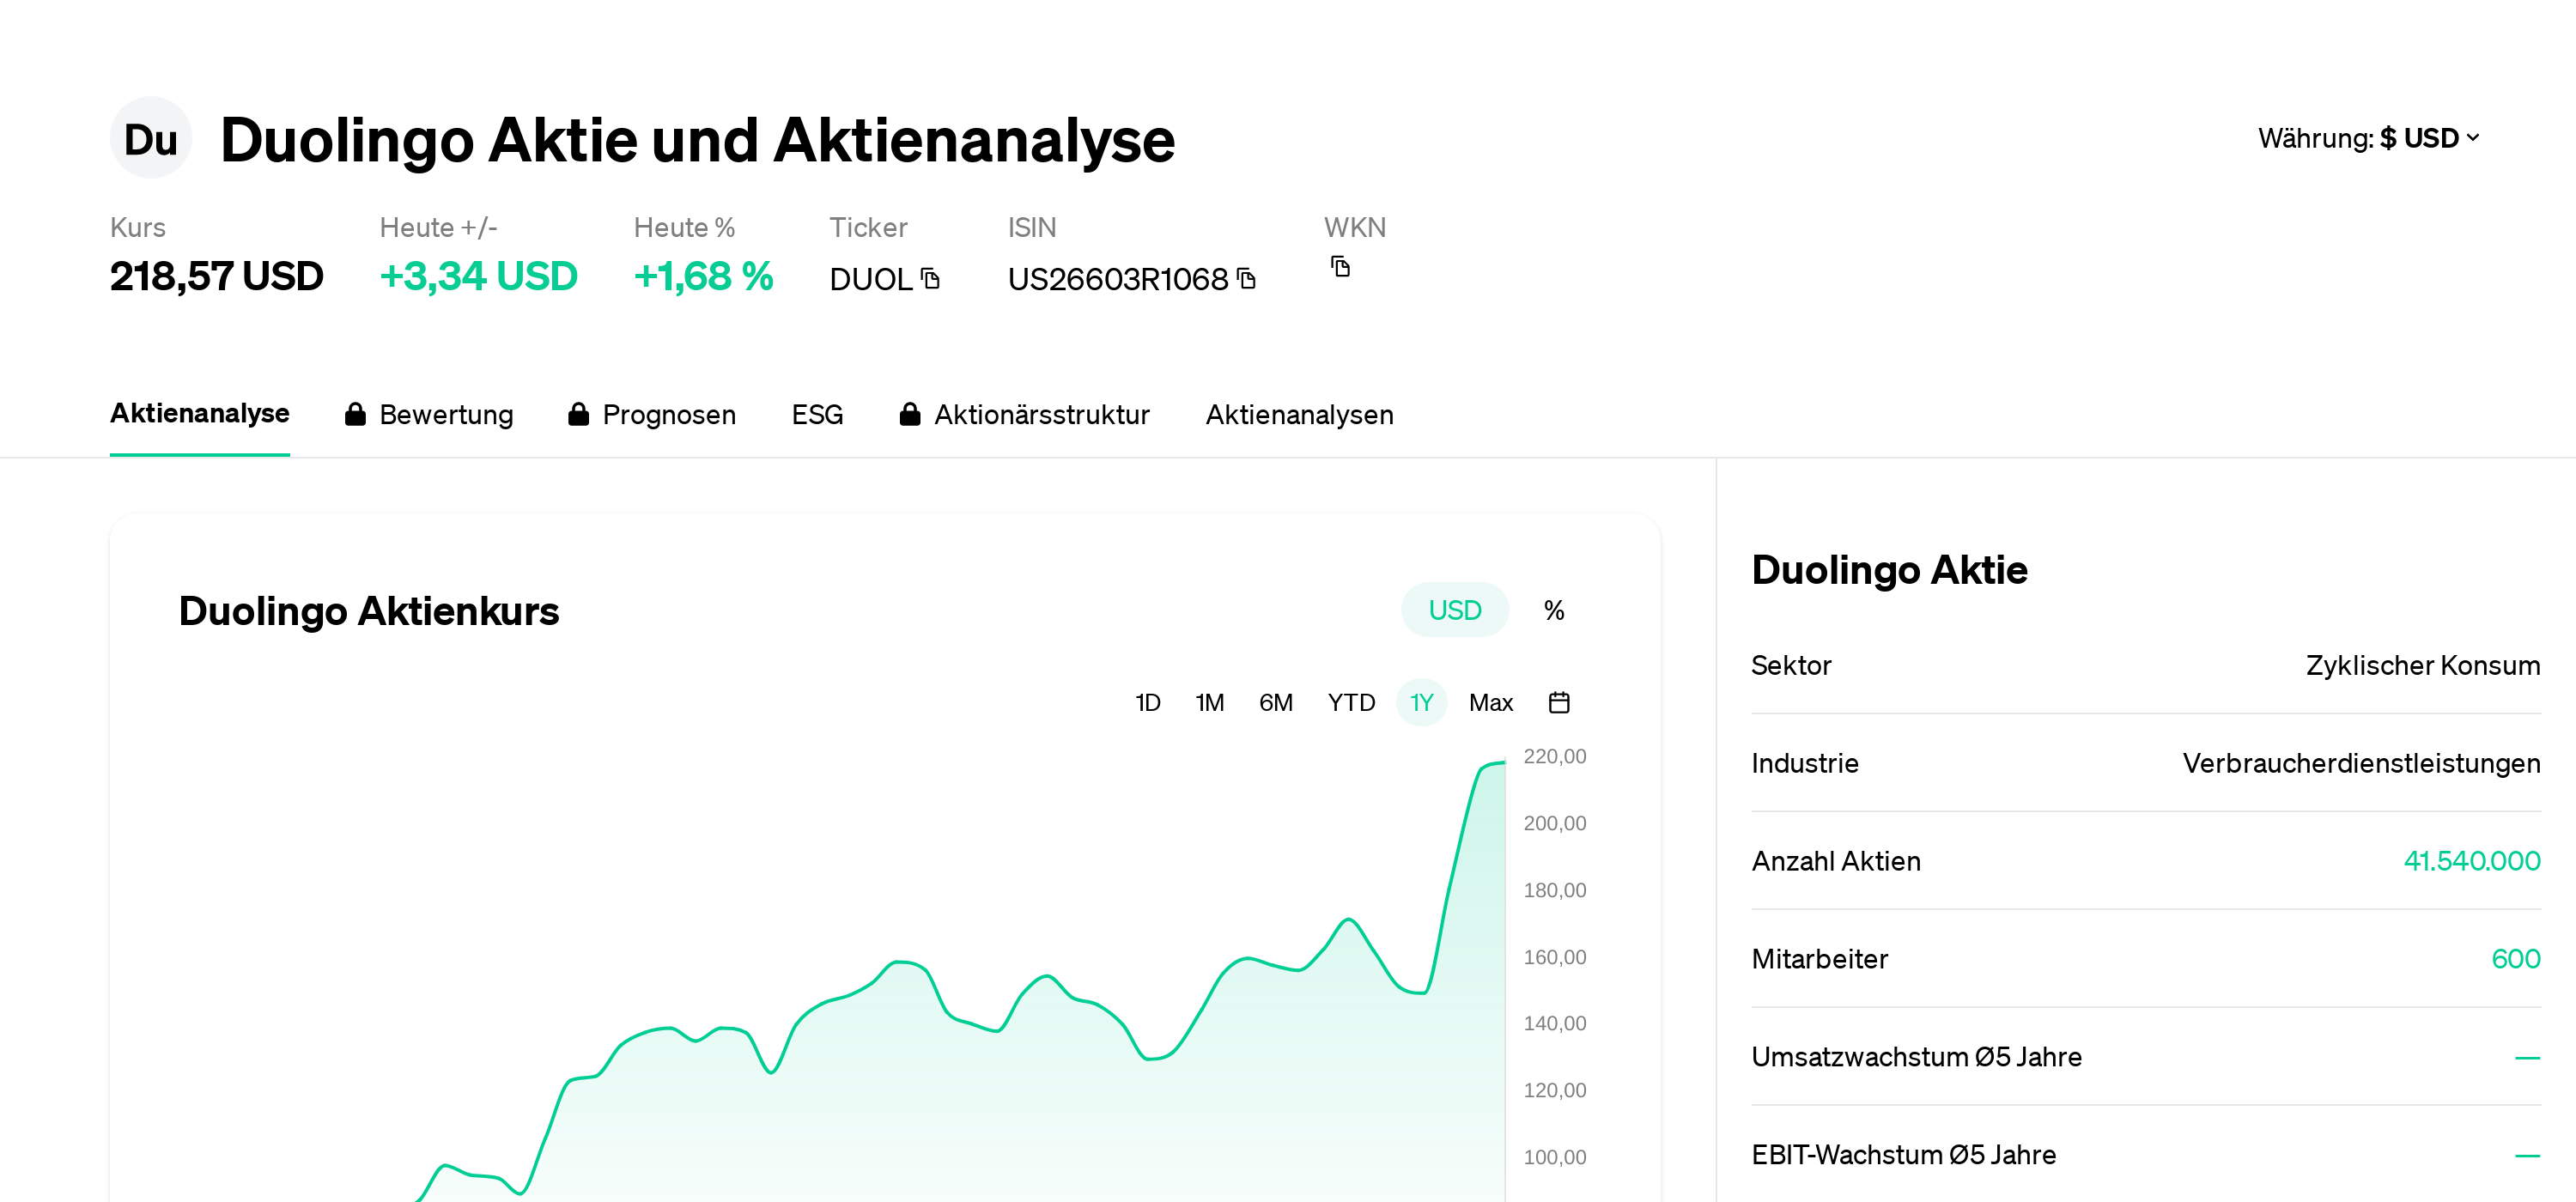The image size is (2576, 1202).
Task: Select the 6M chart range
Action: point(1275,702)
